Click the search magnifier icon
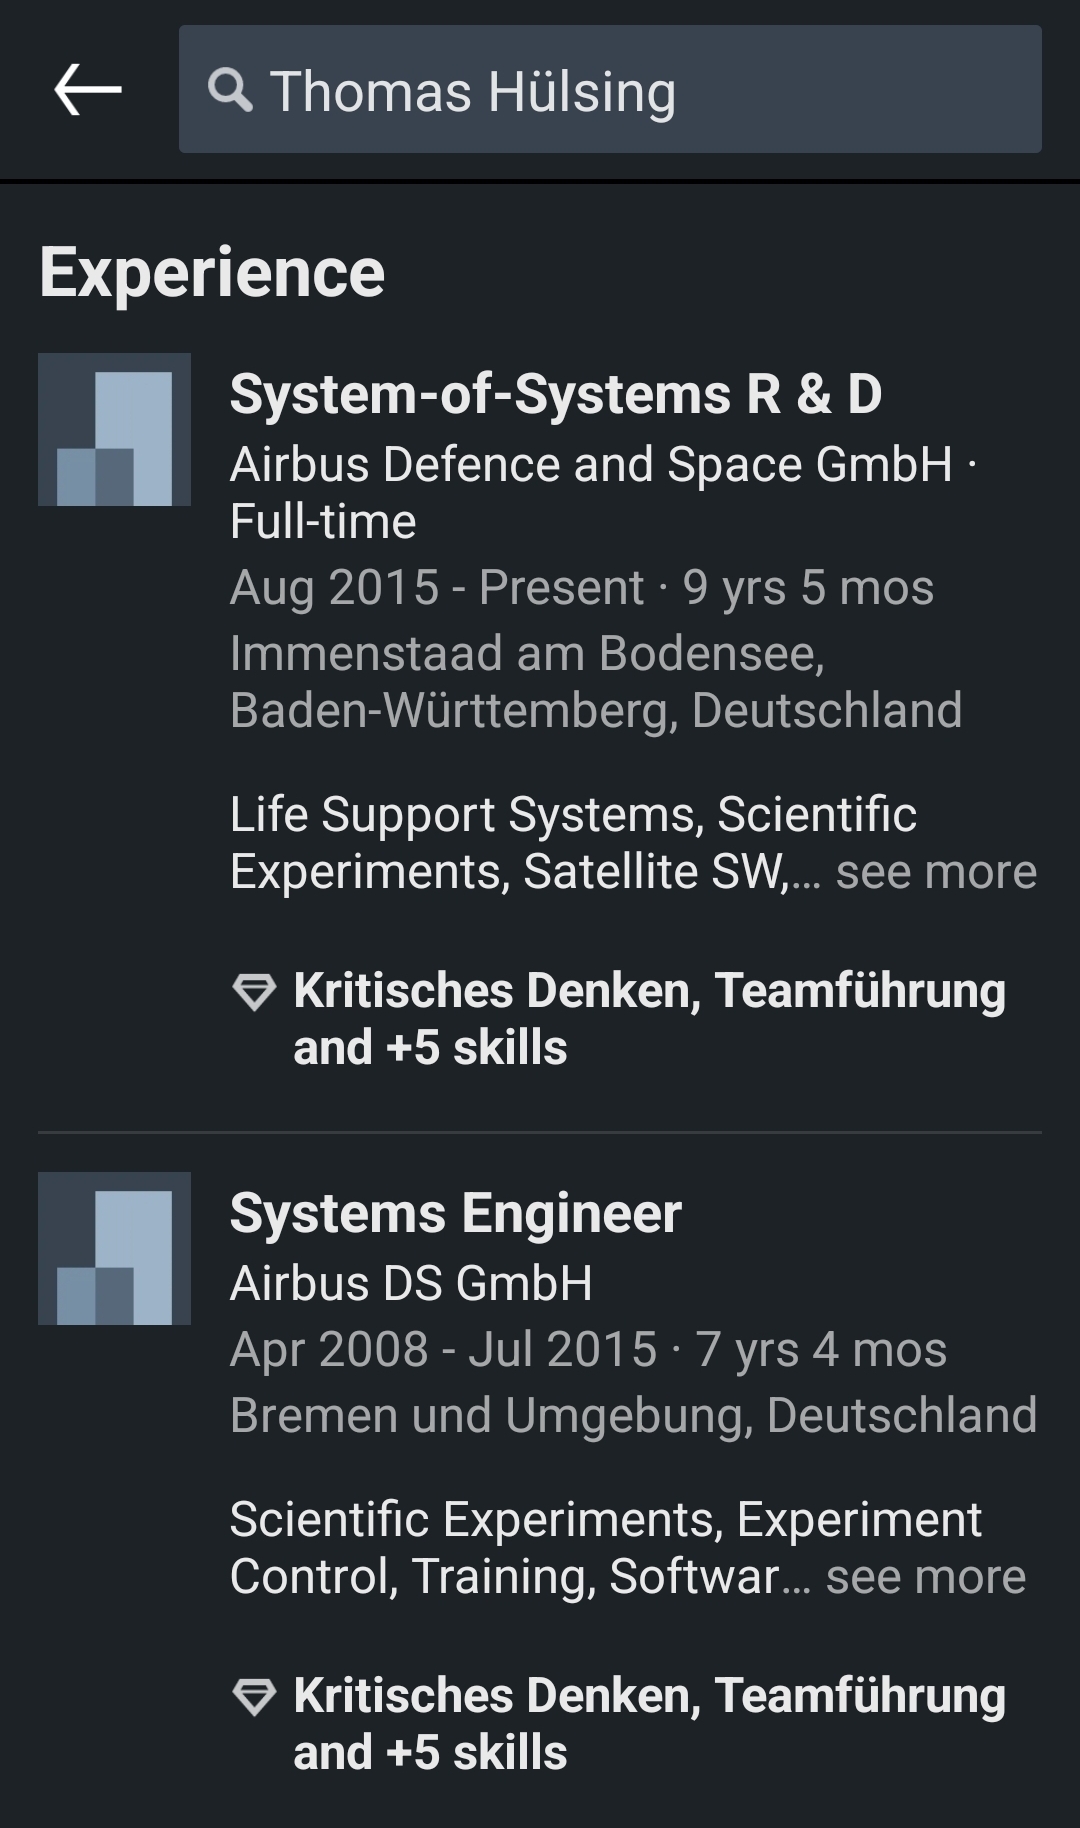 230,91
